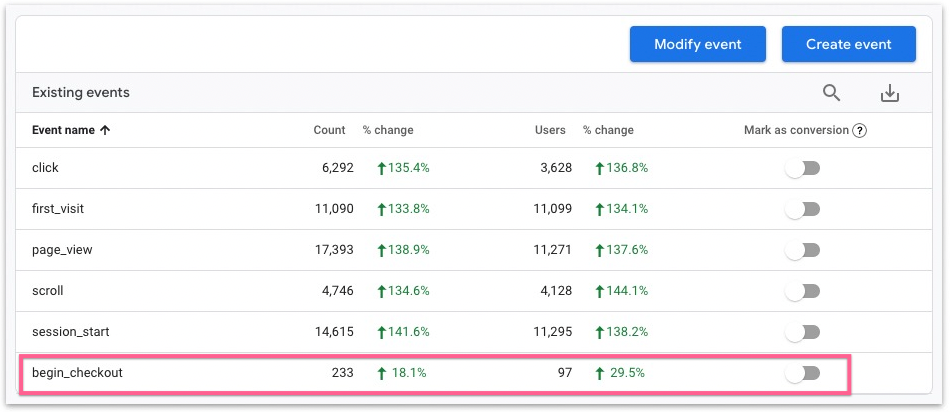This screenshot has height=412, width=950.
Task: Click the Modify event button
Action: point(697,44)
